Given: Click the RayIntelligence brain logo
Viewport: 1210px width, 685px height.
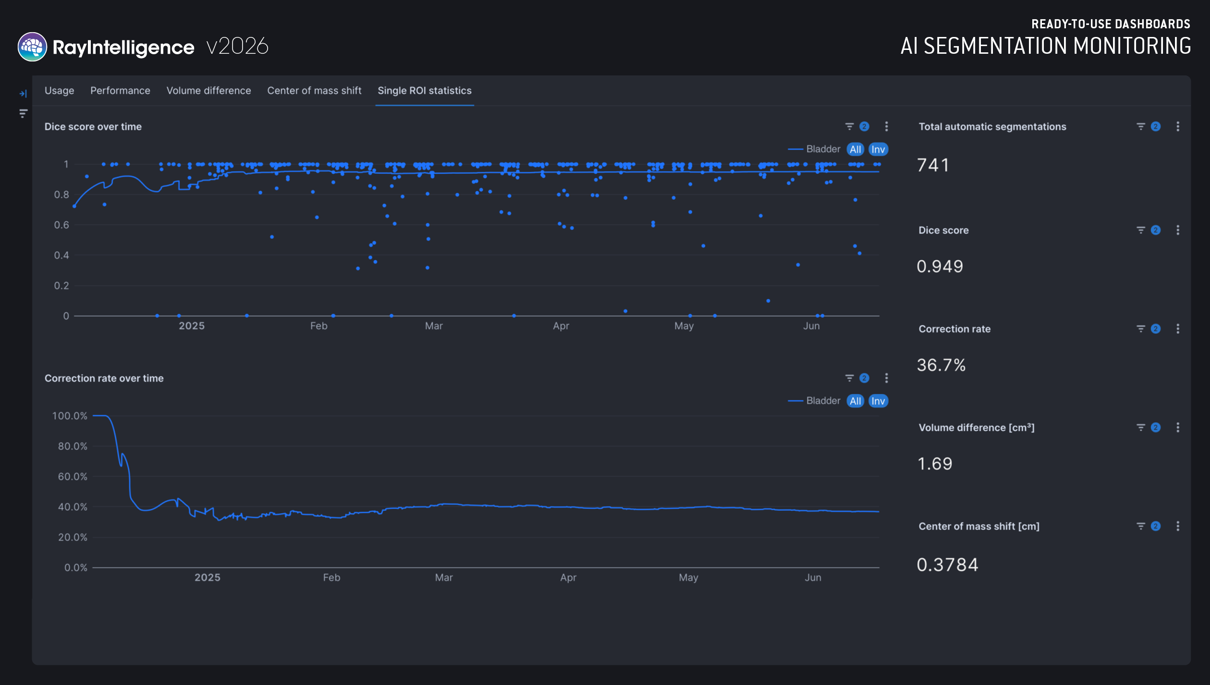Looking at the screenshot, I should click(32, 46).
